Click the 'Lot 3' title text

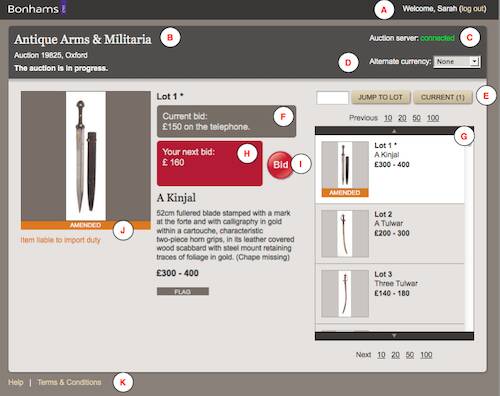(383, 274)
